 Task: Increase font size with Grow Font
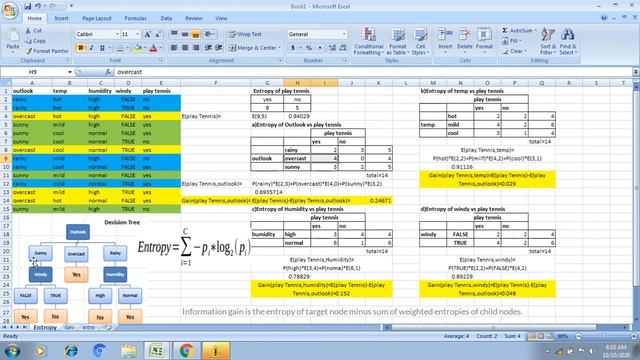[x=147, y=34]
